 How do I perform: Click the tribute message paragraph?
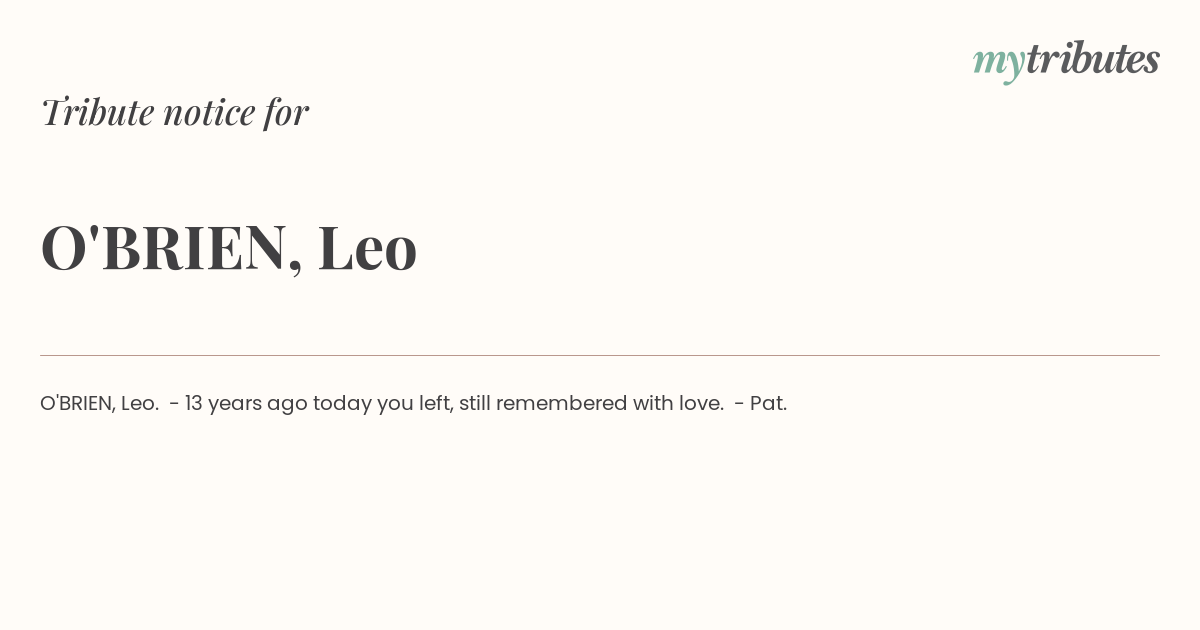[414, 403]
